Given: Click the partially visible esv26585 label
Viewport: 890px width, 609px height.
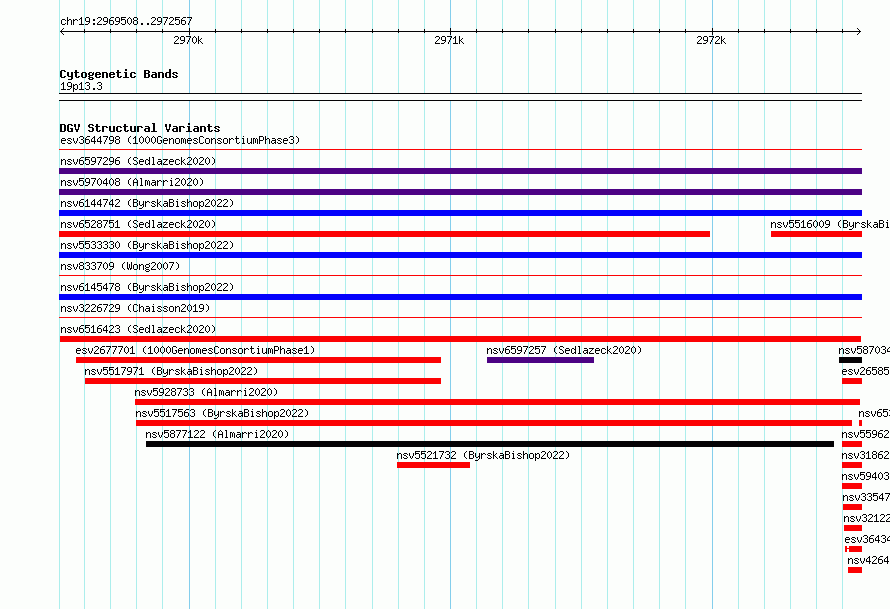Looking at the screenshot, I should [866, 371].
